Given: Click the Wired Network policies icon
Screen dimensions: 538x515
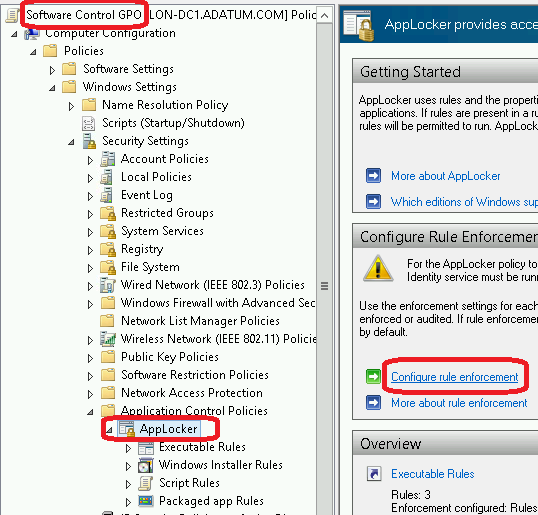Looking at the screenshot, I should (x=108, y=285).
